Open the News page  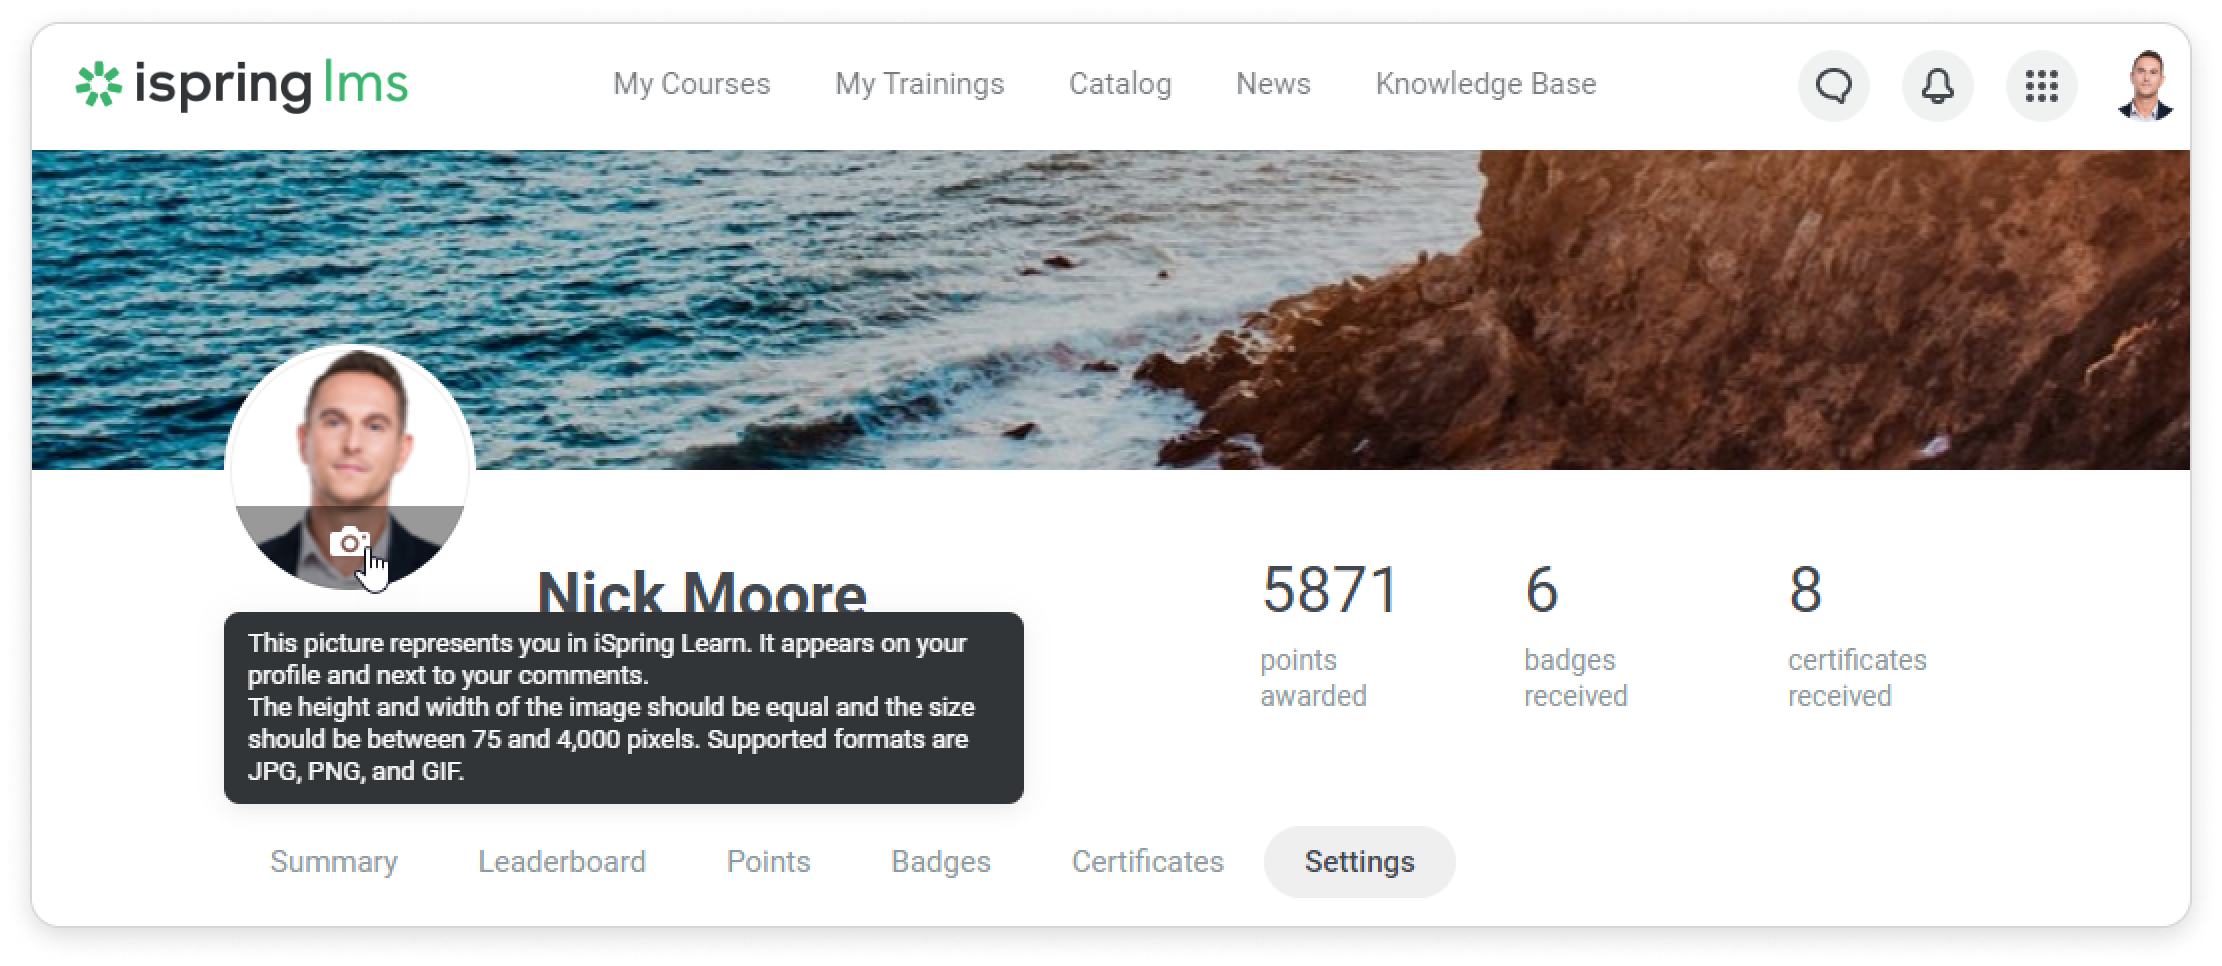1273,84
